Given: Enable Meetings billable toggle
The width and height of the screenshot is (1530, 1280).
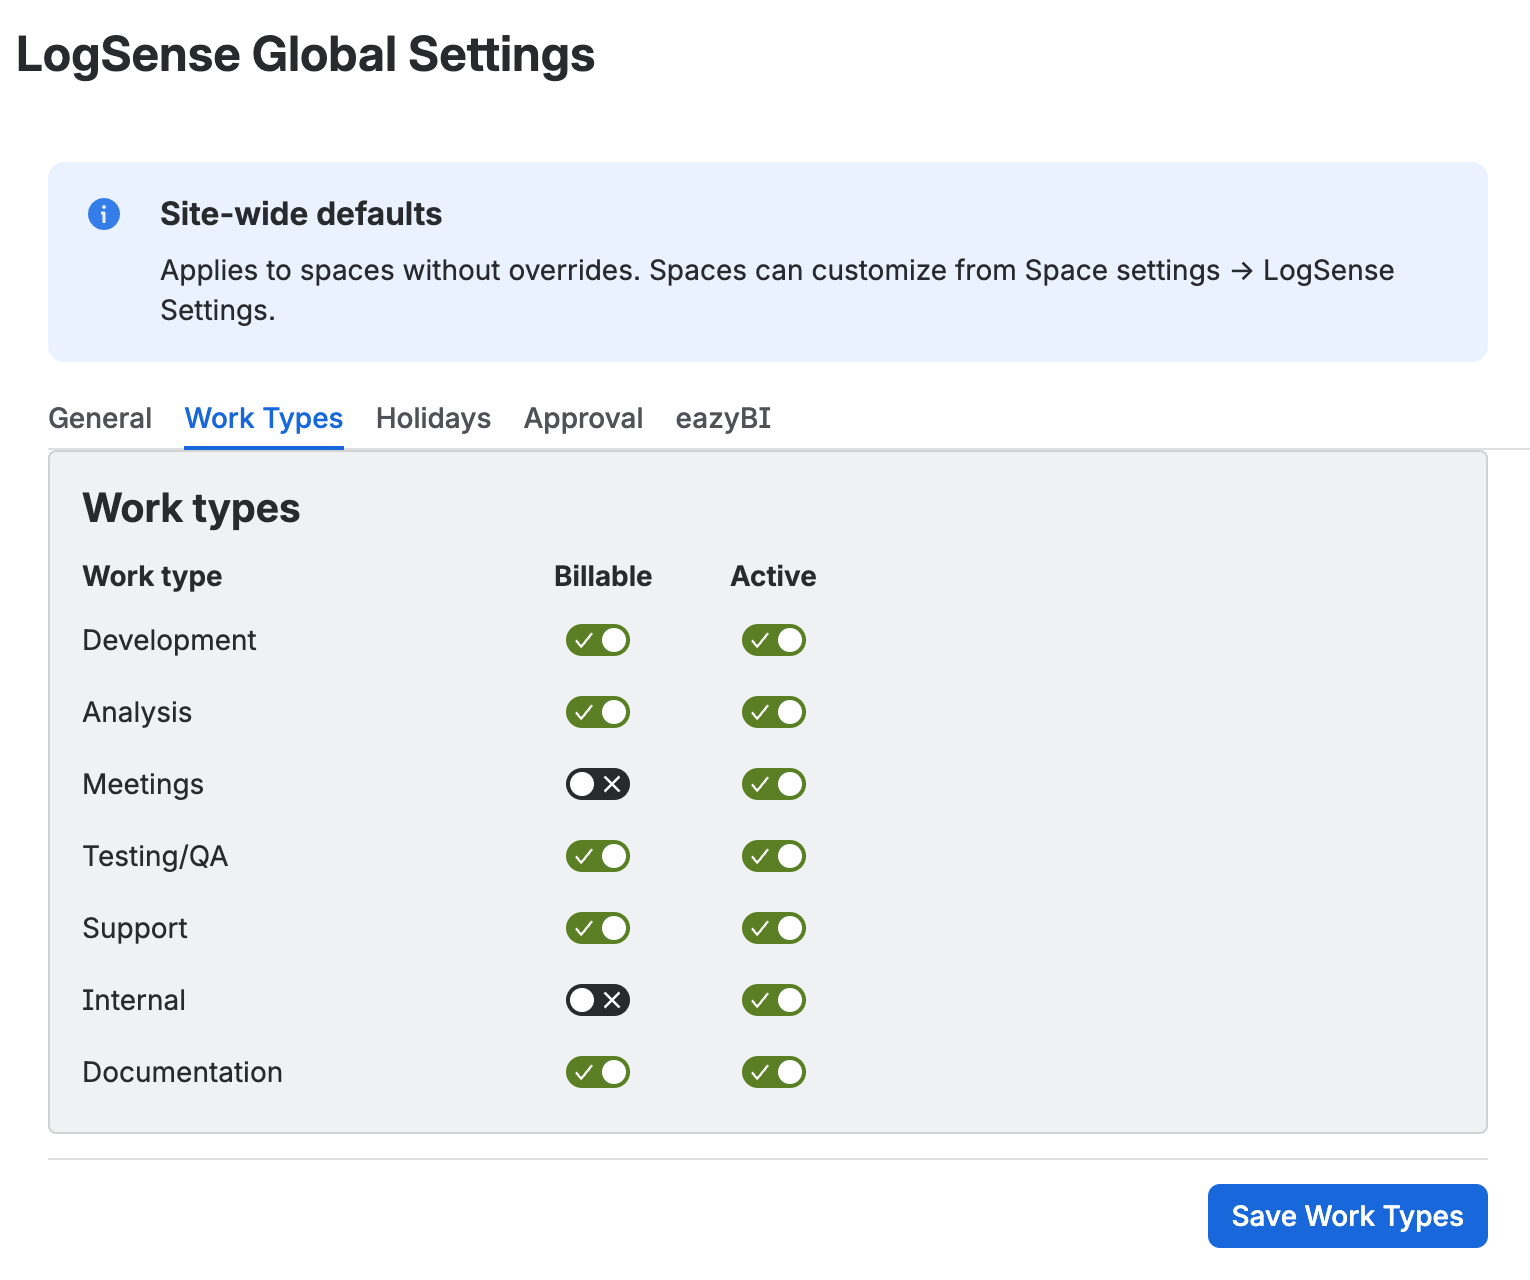Looking at the screenshot, I should point(598,784).
